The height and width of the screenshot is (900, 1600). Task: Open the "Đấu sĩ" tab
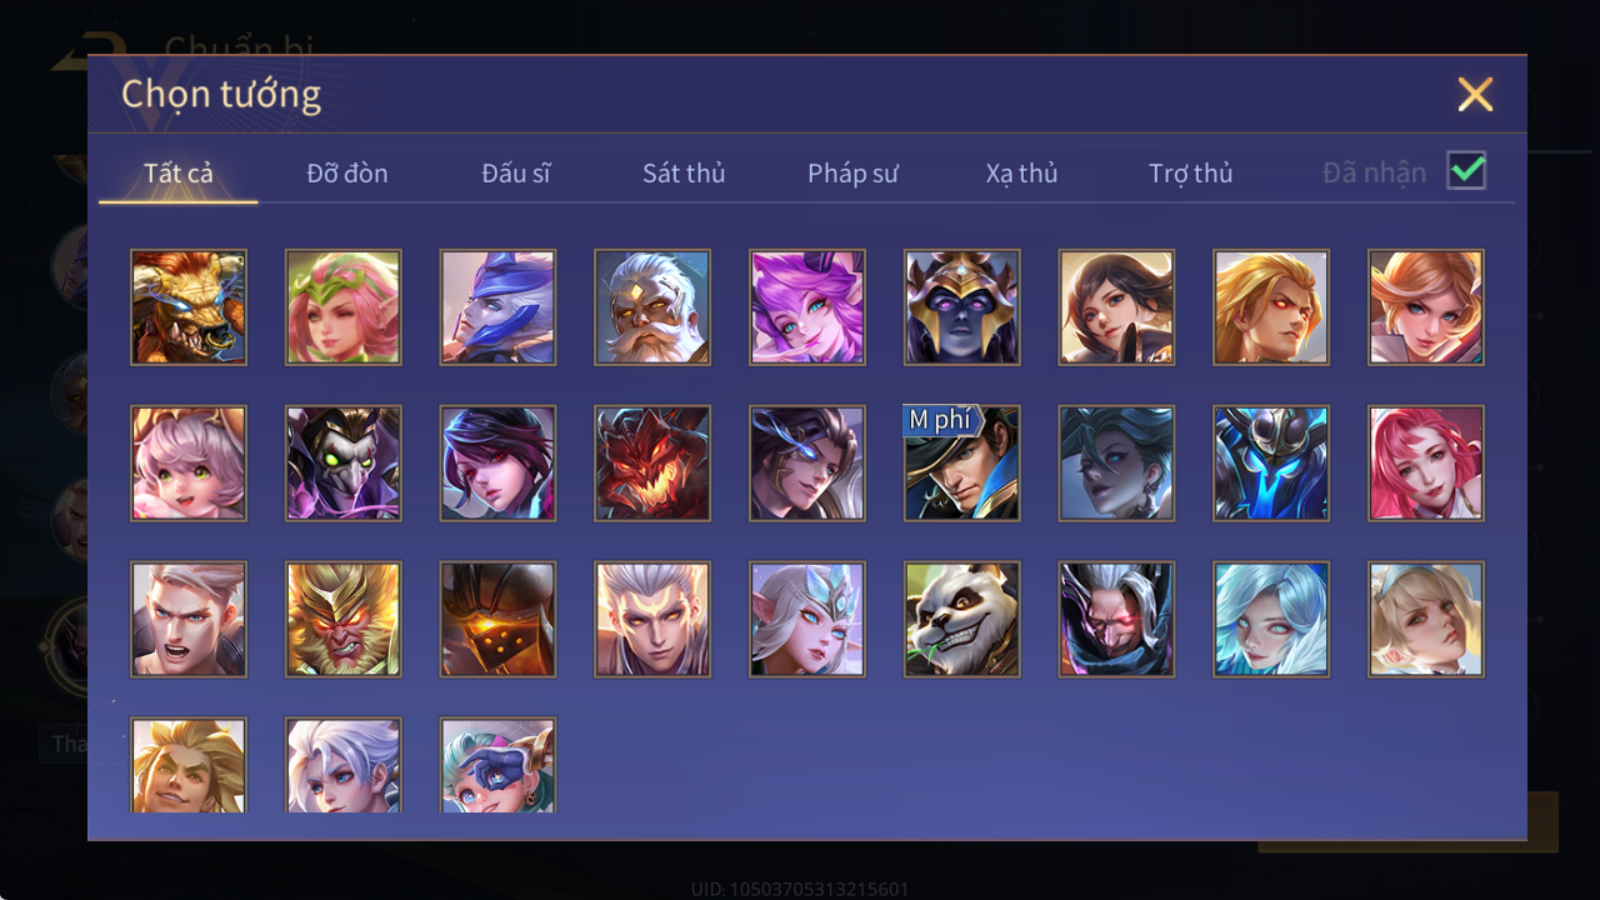click(x=516, y=173)
